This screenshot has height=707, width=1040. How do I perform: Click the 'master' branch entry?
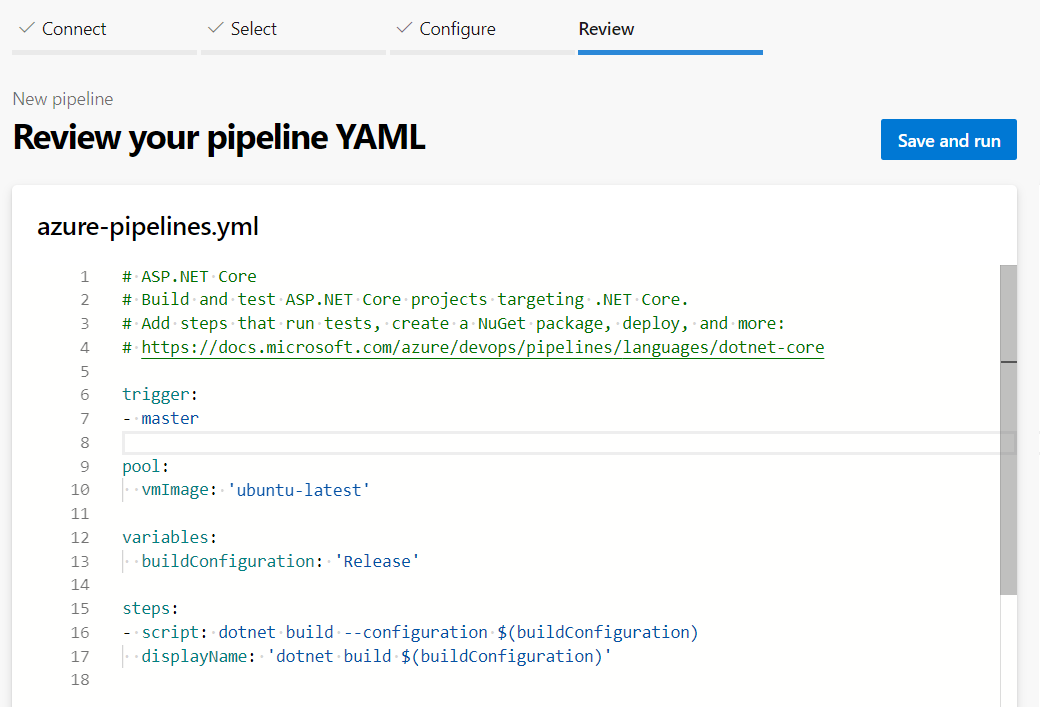170,419
